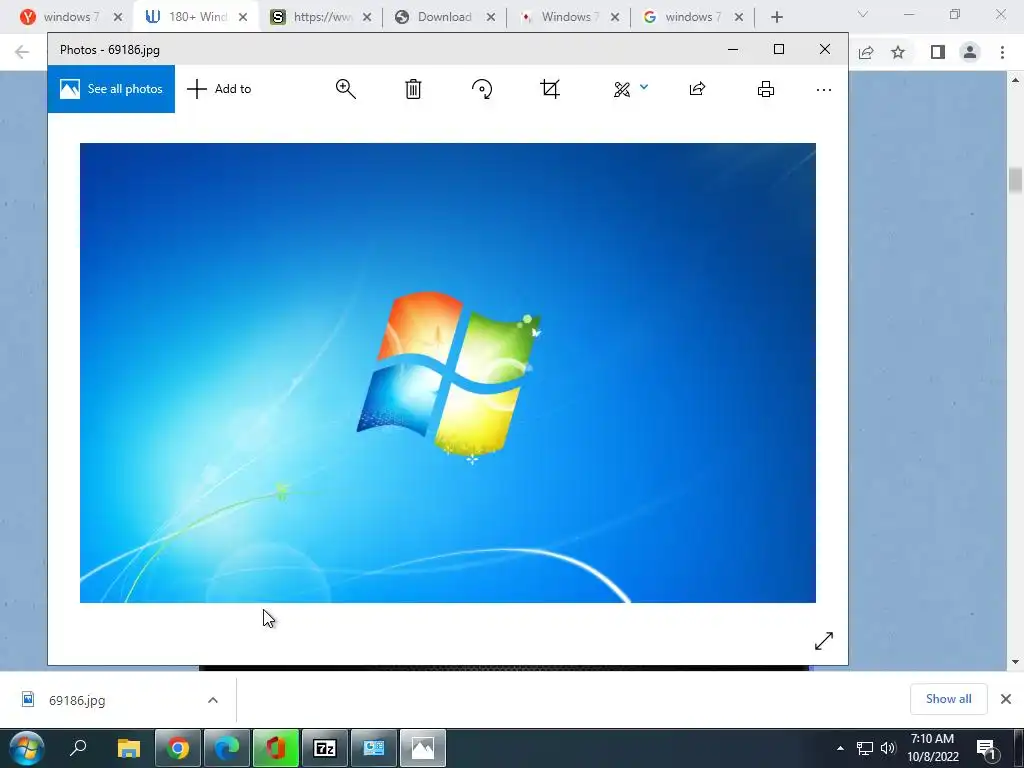The width and height of the screenshot is (1024, 768).
Task: Open the Chrome profile avatar
Action: [x=970, y=52]
